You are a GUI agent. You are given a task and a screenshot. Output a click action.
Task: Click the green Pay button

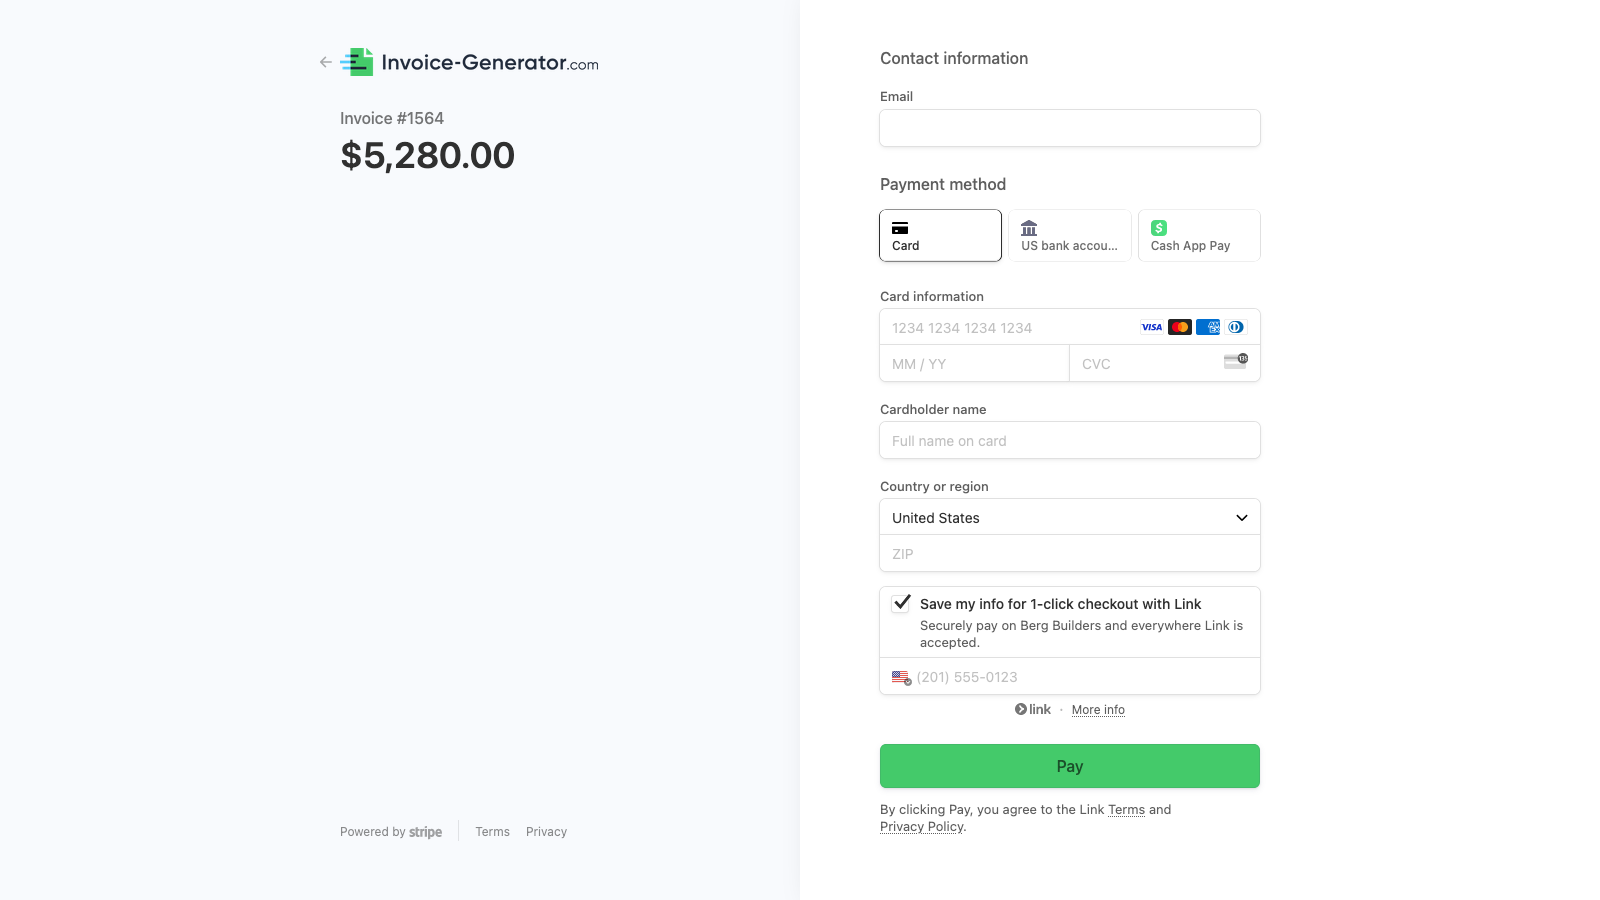click(1069, 766)
